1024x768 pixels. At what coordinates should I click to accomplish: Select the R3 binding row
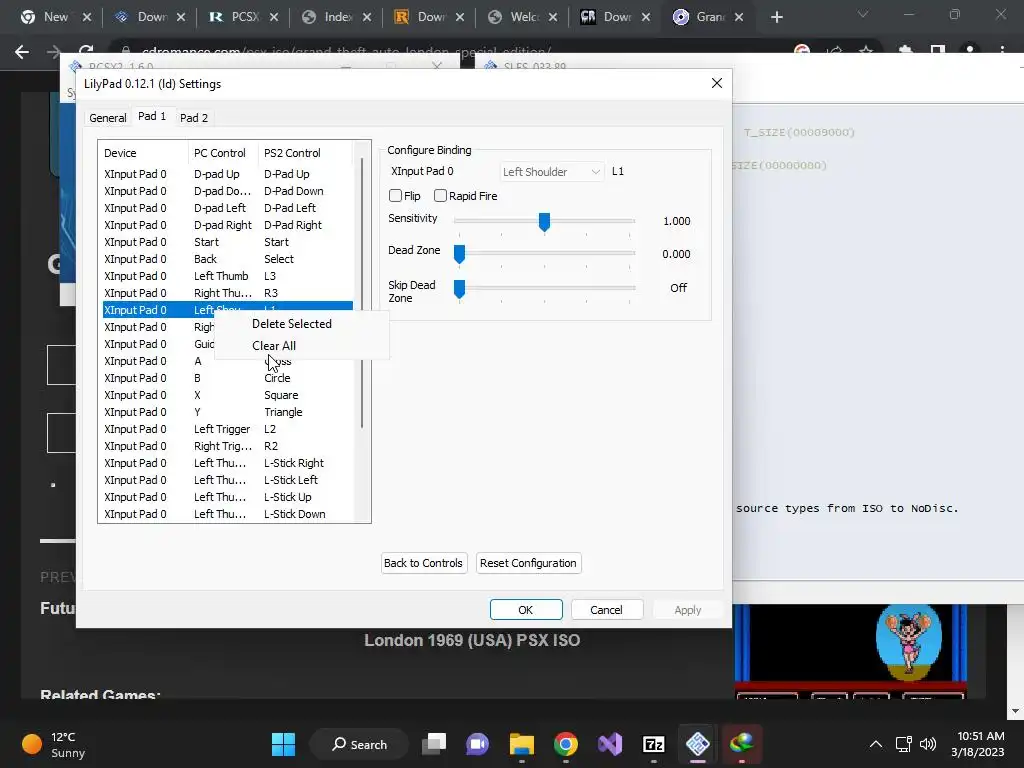[227, 293]
